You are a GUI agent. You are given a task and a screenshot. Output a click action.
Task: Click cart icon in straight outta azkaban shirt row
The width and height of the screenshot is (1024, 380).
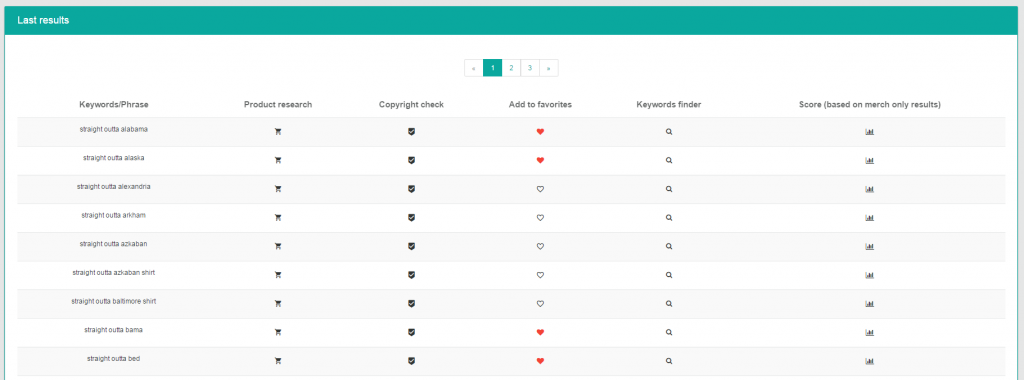pos(278,275)
